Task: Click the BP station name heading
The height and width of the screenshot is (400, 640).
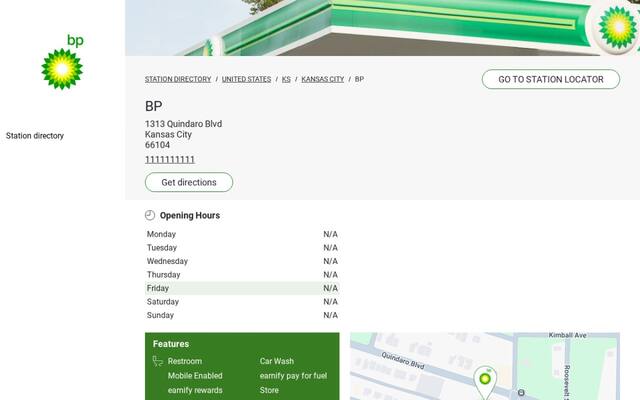Action: (x=154, y=106)
